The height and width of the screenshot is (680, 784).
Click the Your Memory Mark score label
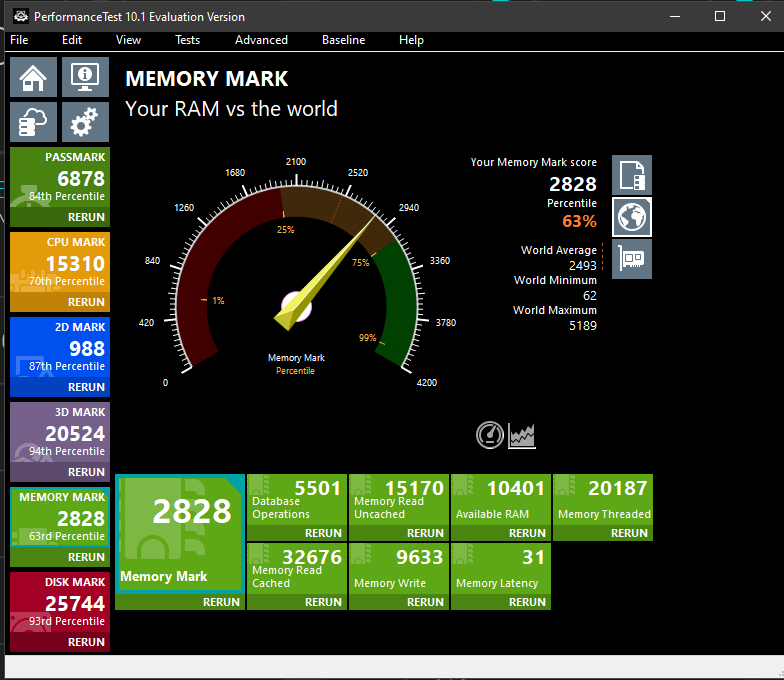click(534, 162)
